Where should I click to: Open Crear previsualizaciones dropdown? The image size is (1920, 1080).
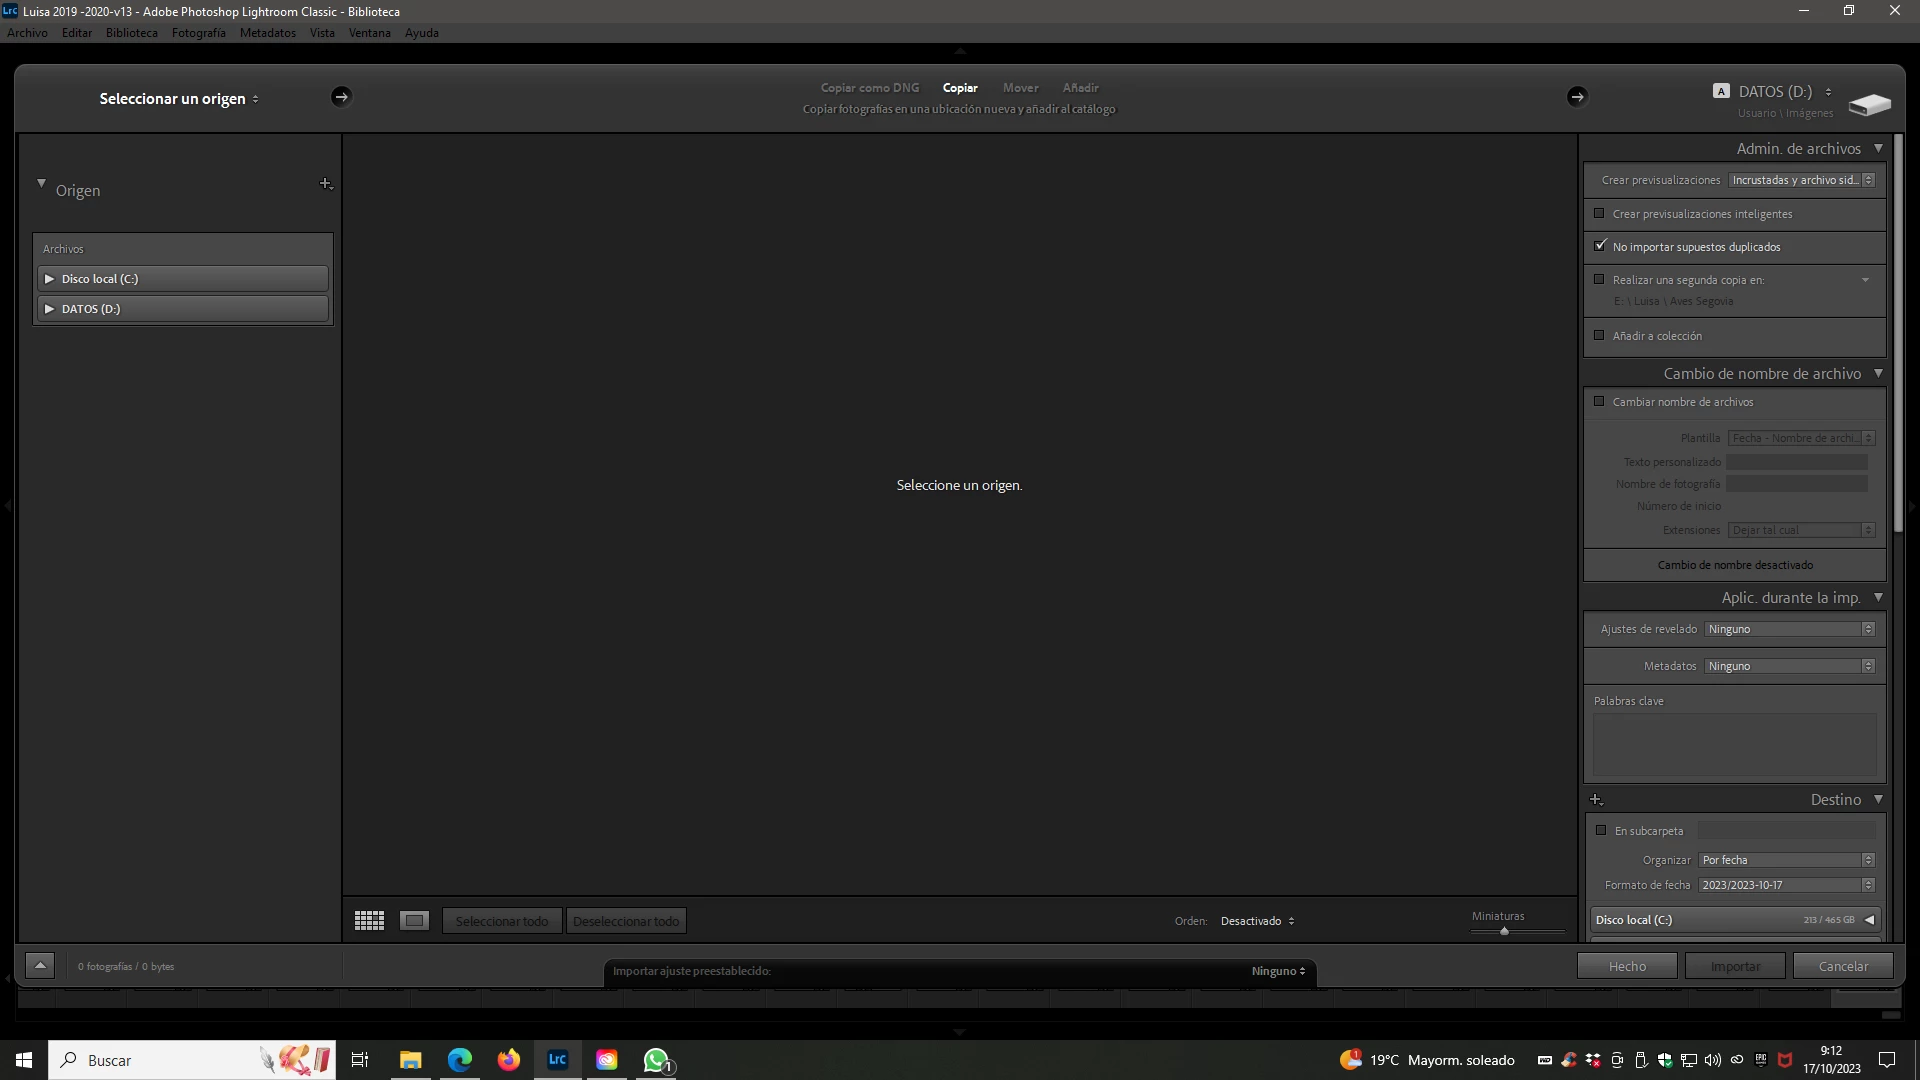tap(1801, 180)
